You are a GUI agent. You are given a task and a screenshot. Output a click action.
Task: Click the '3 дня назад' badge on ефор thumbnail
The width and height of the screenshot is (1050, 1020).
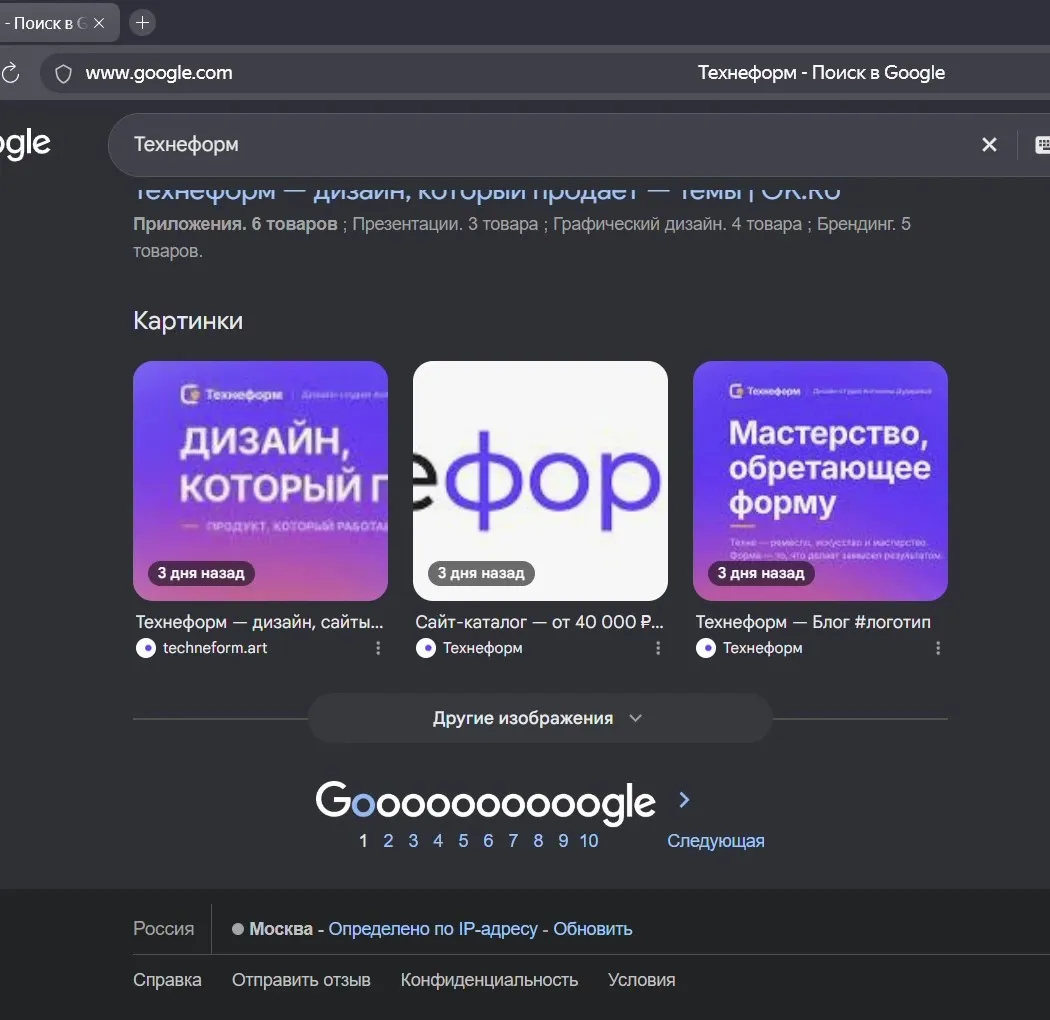481,573
